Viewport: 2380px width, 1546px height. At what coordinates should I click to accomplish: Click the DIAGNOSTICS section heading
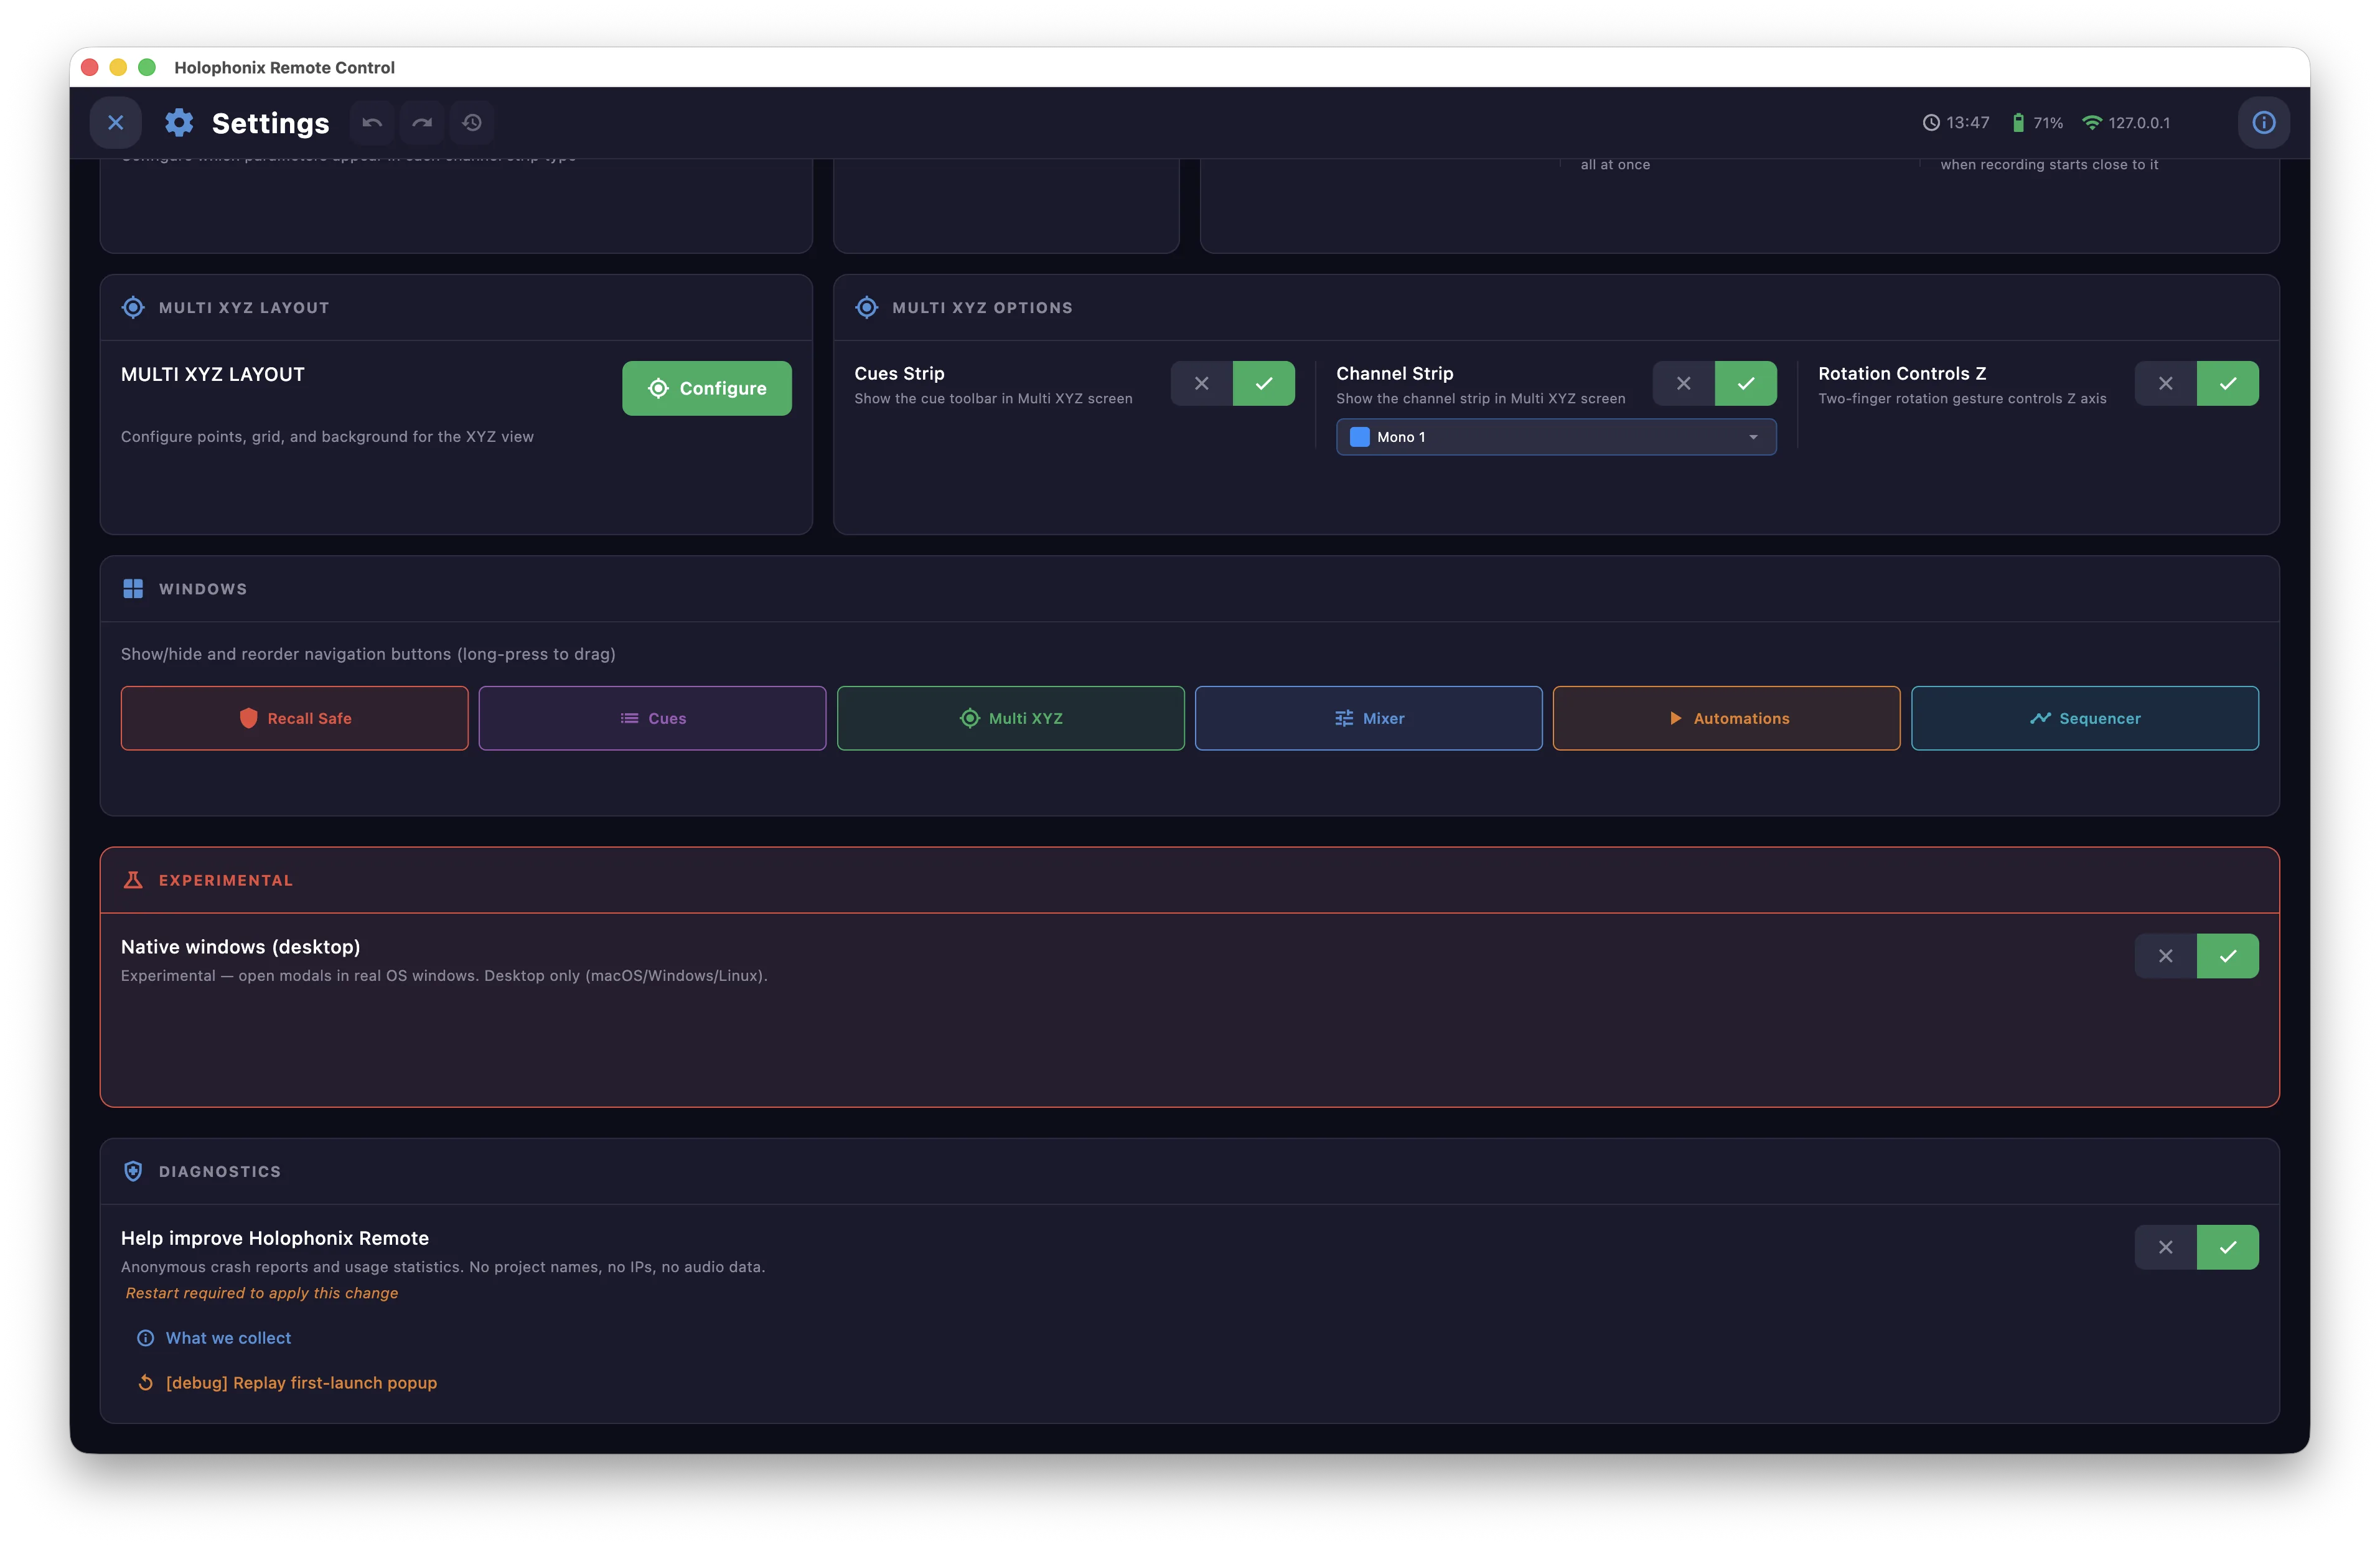[x=220, y=1171]
